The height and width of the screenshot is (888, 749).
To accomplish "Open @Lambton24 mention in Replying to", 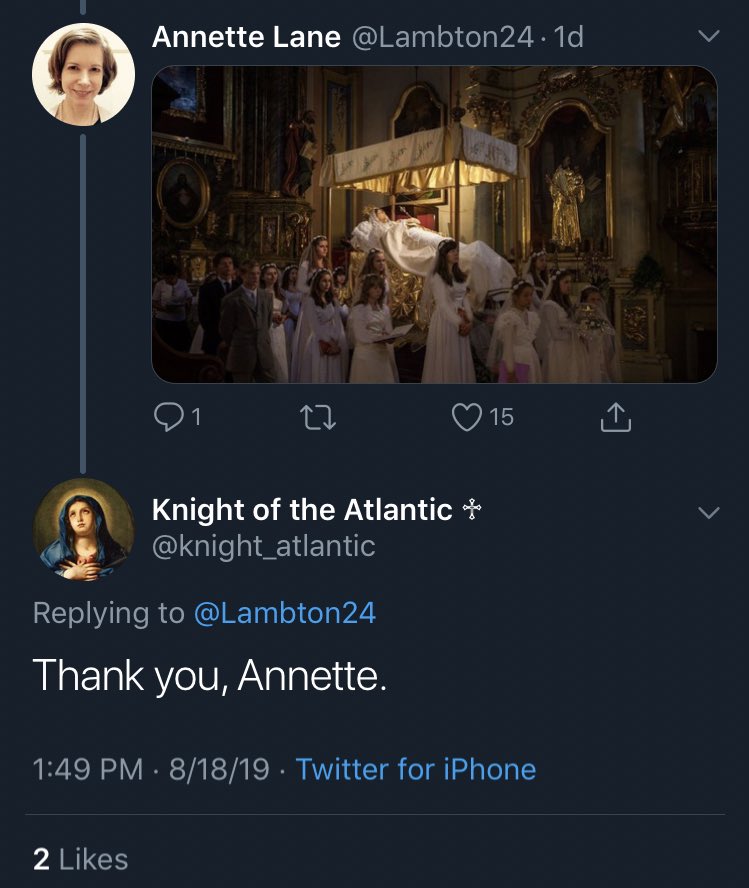I will point(284,613).
